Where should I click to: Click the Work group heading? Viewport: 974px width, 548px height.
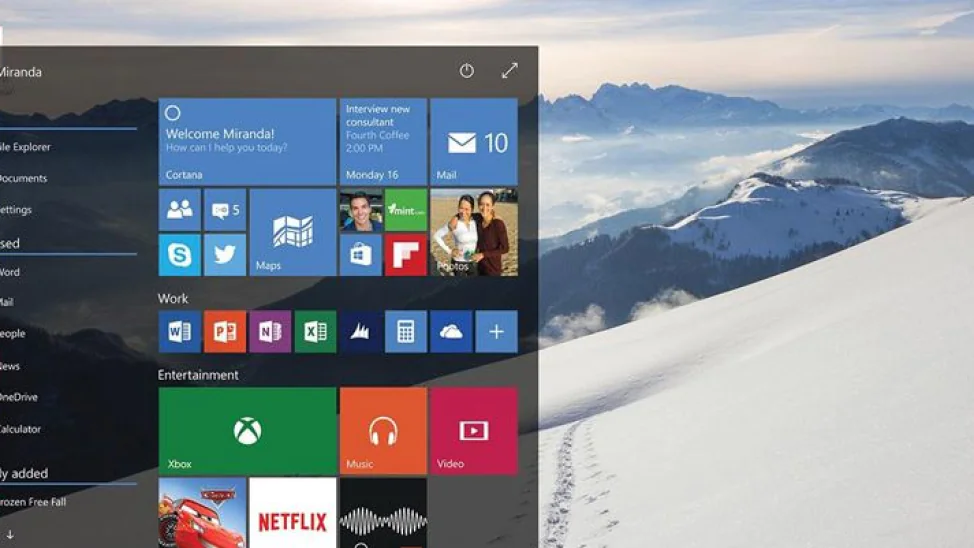[173, 298]
